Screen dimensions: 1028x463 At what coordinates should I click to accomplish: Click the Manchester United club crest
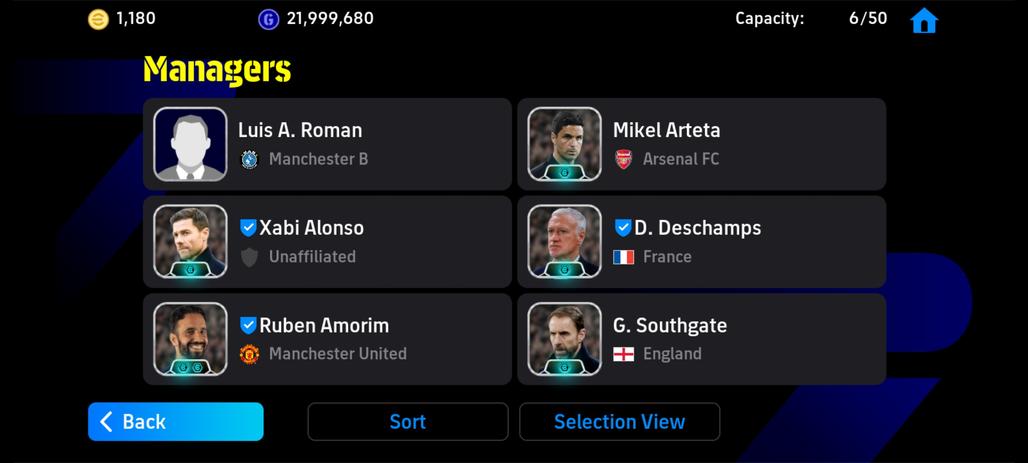tap(249, 354)
